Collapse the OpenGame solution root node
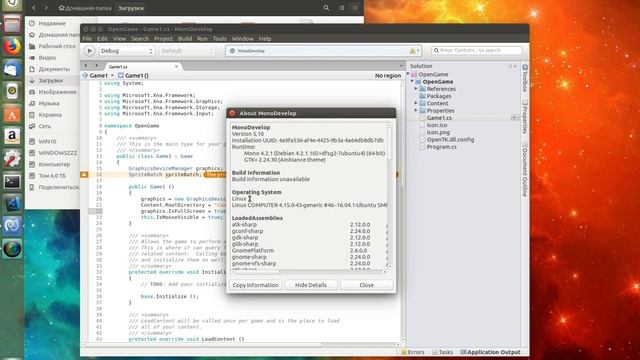Screen dimensions: 640x360 click(x=408, y=74)
